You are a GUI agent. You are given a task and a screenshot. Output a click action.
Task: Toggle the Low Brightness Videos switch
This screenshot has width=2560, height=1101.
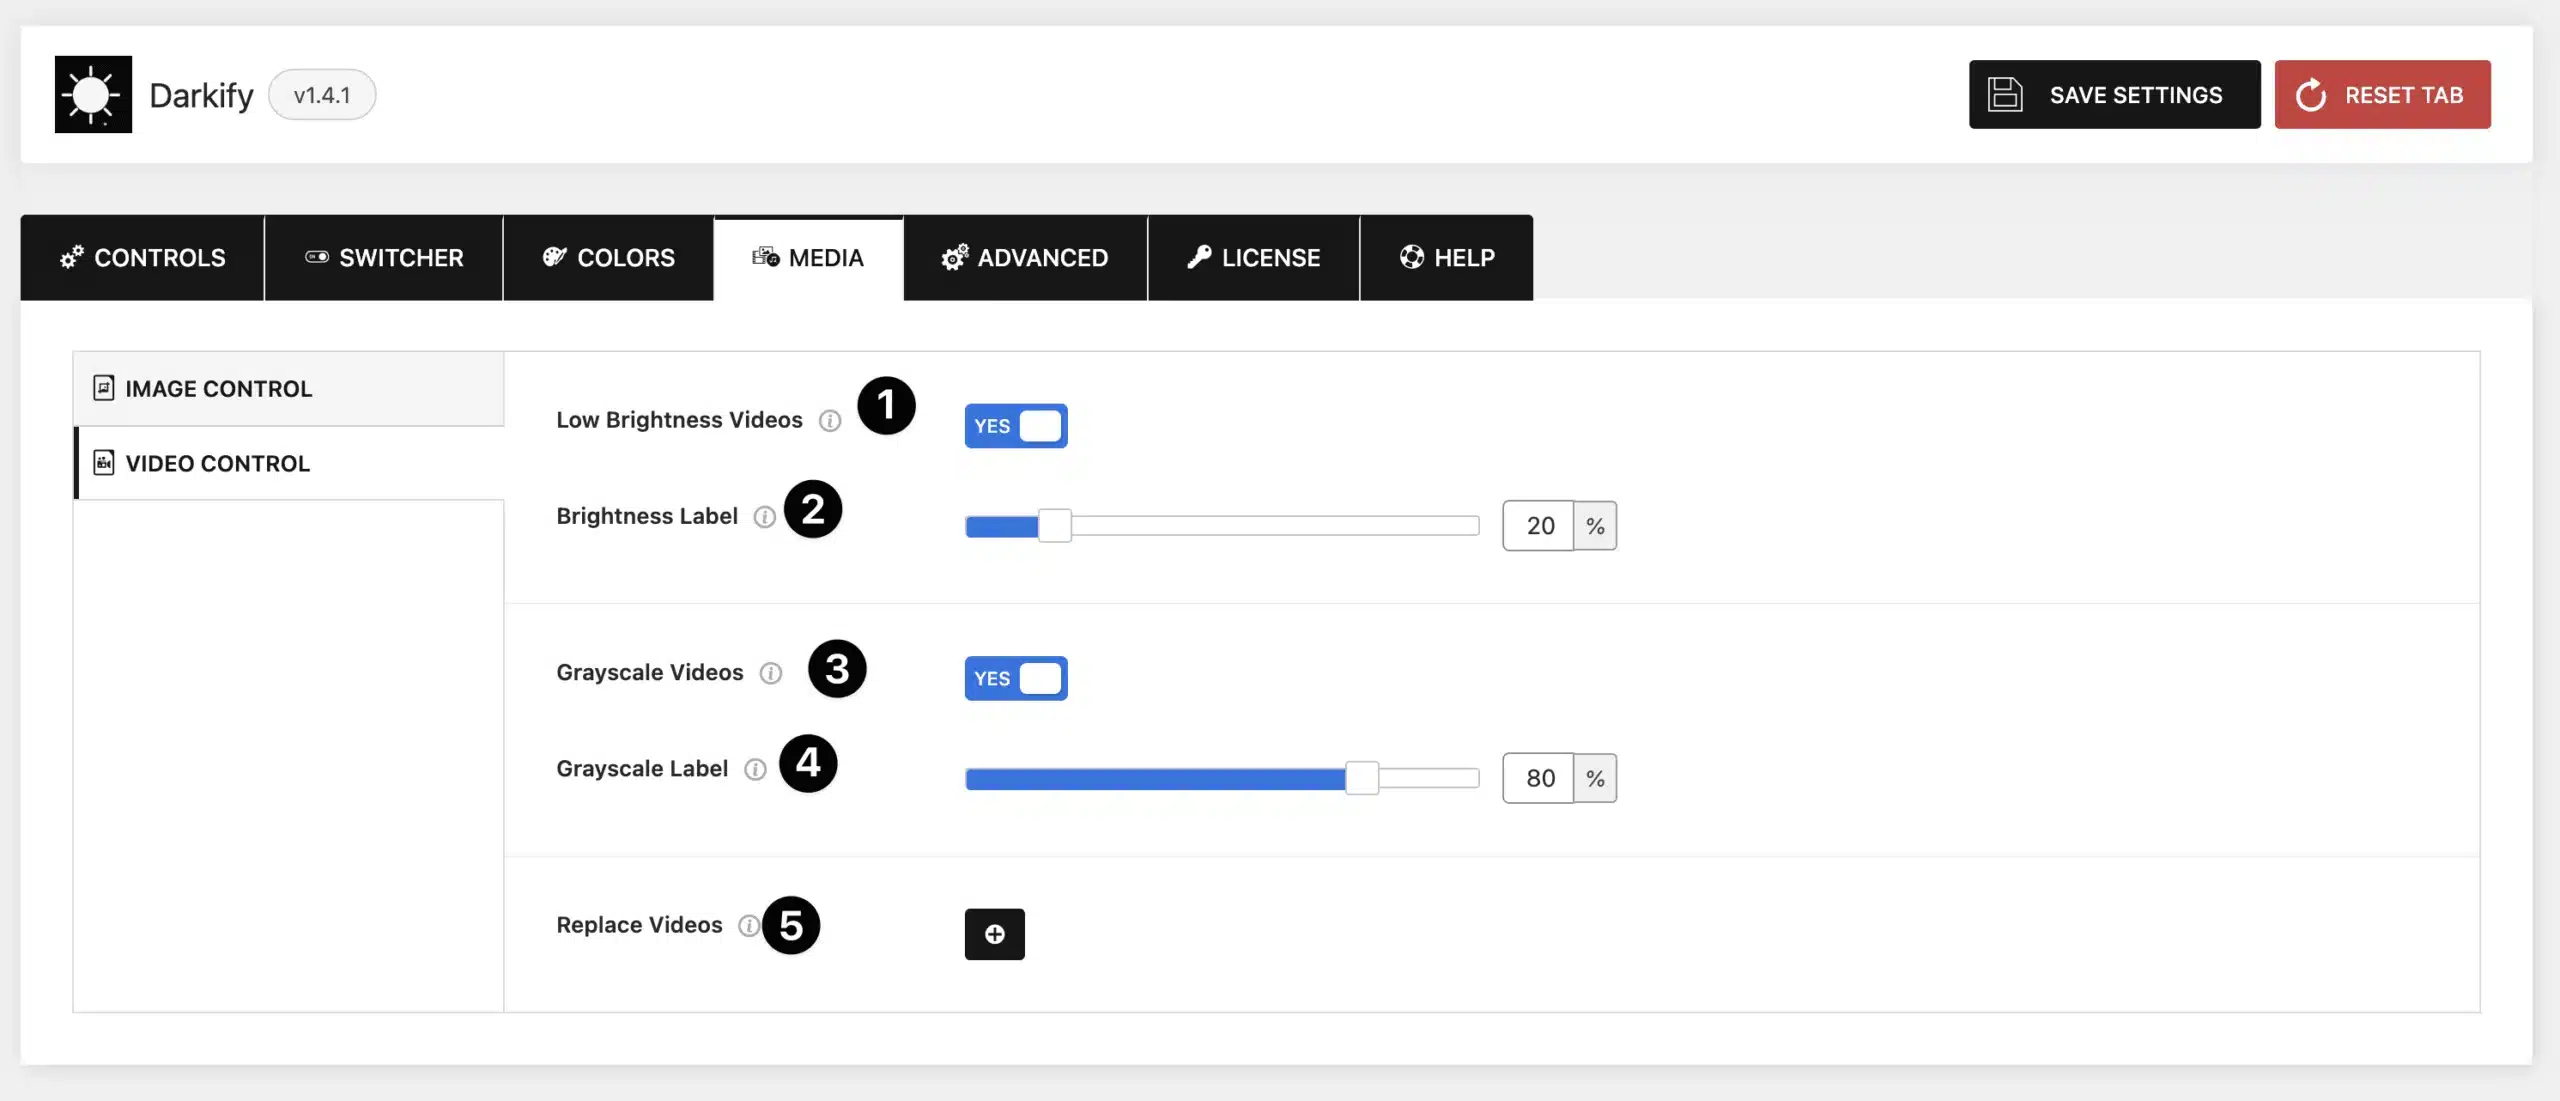click(x=1016, y=426)
